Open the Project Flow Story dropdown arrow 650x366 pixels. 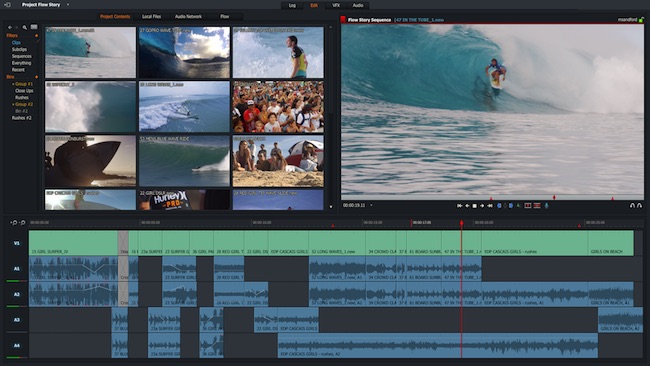coord(68,5)
